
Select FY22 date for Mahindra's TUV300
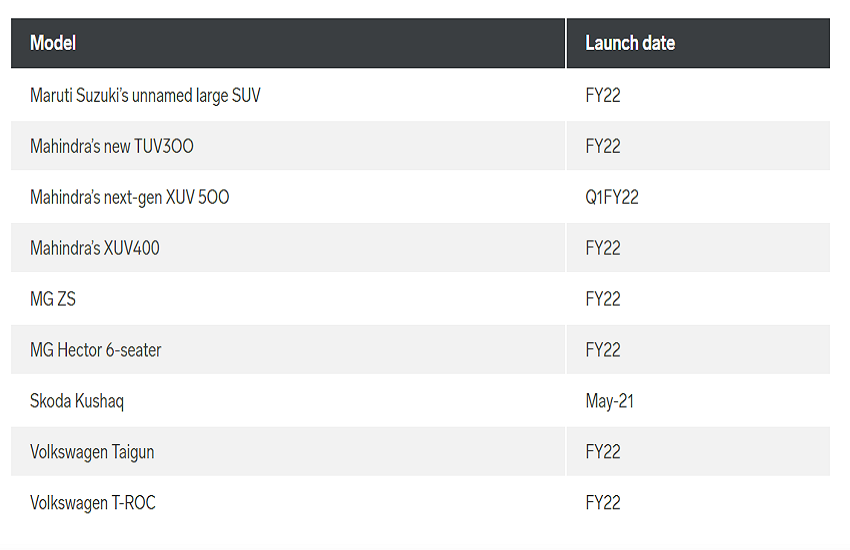pyautogui.click(x=603, y=146)
